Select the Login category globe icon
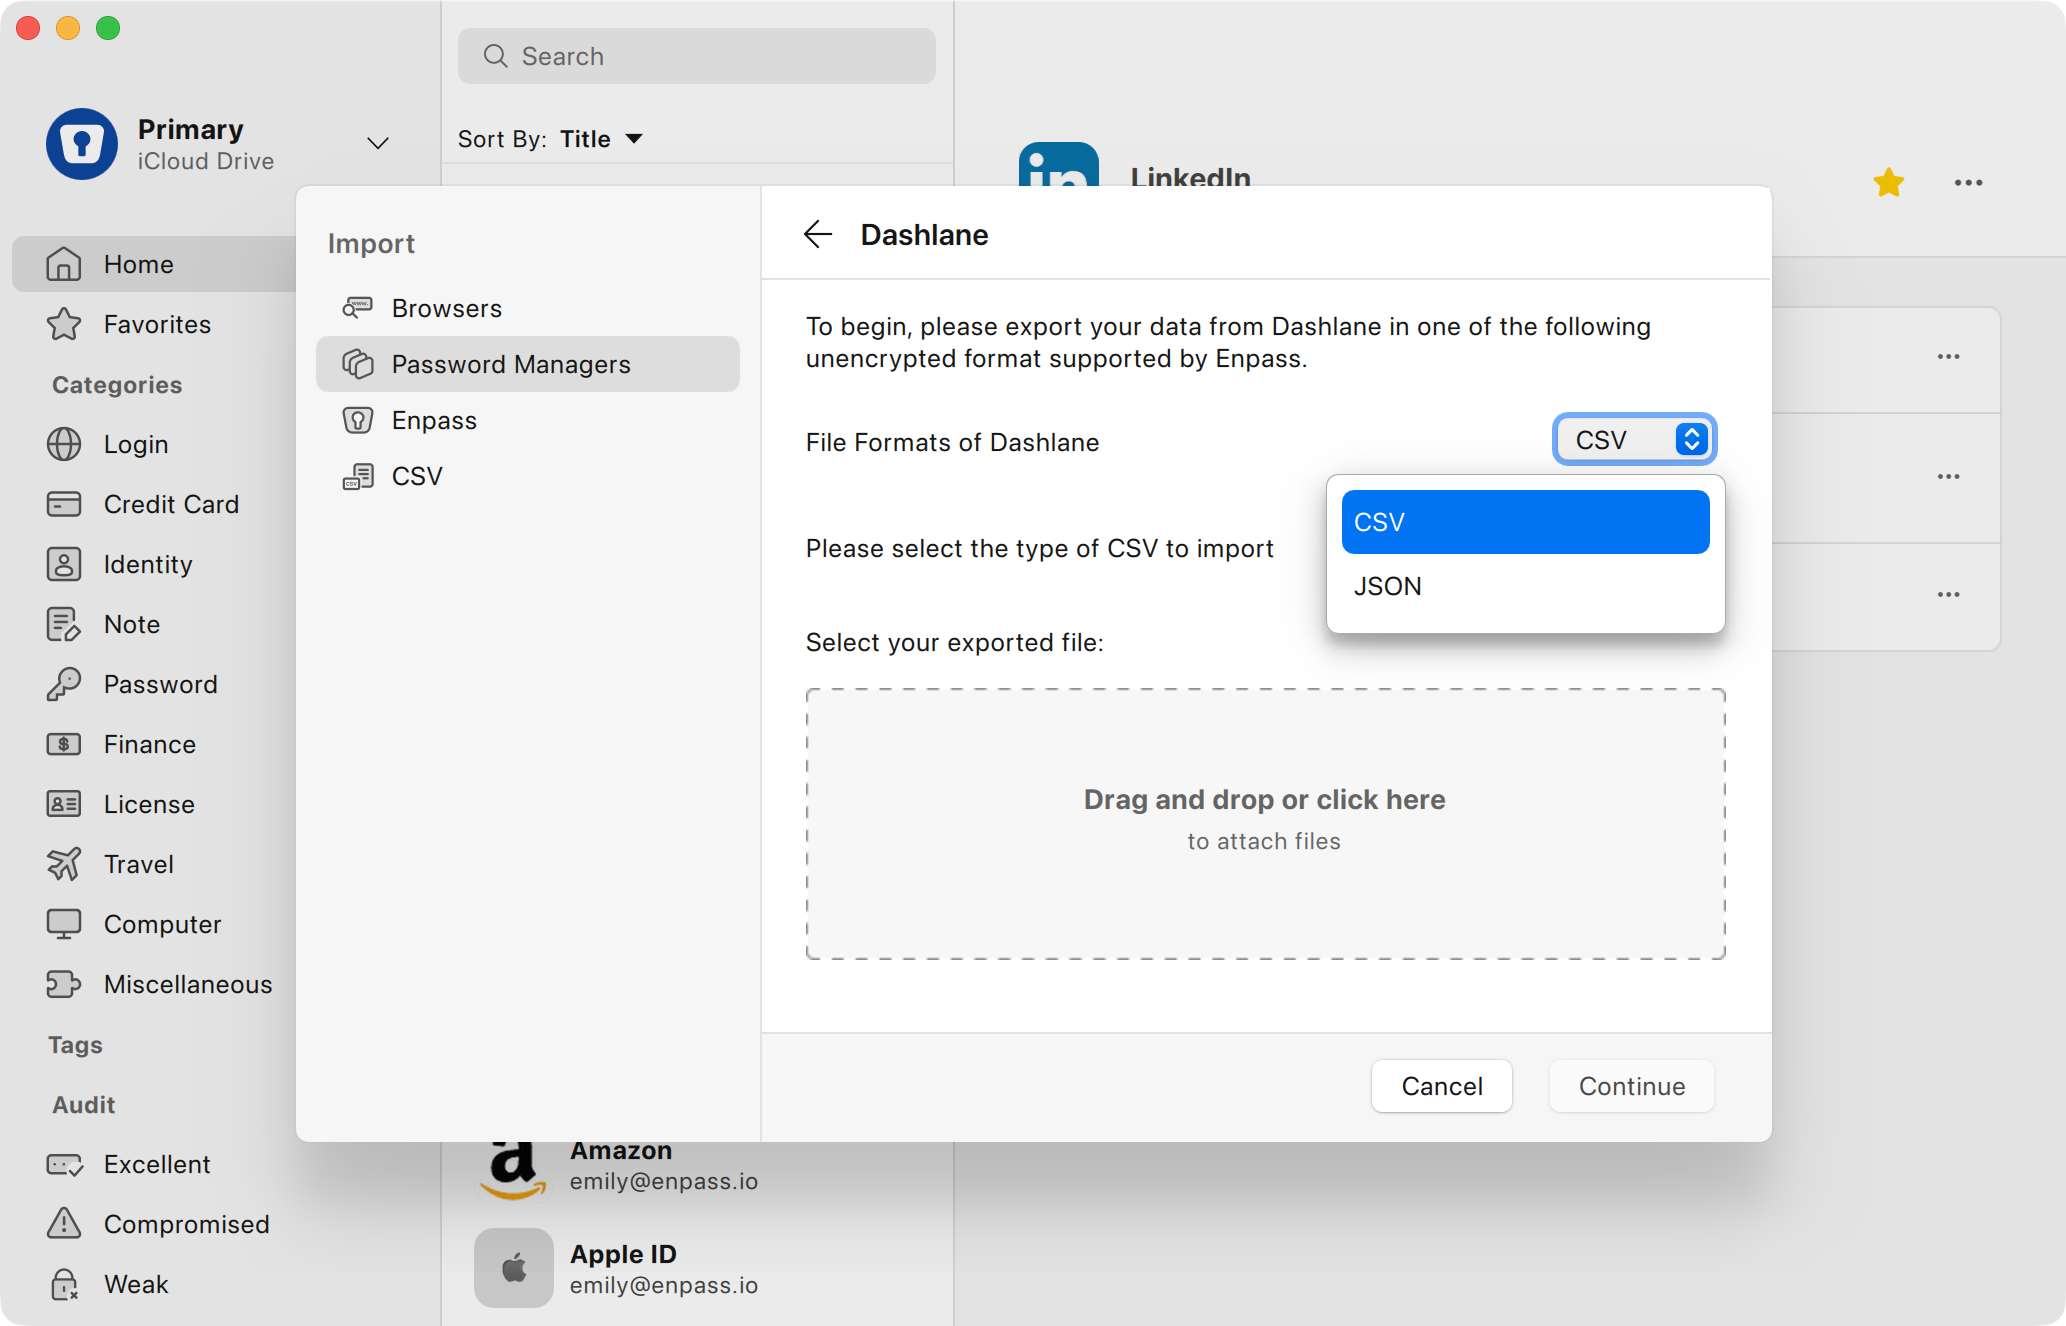 click(x=64, y=444)
